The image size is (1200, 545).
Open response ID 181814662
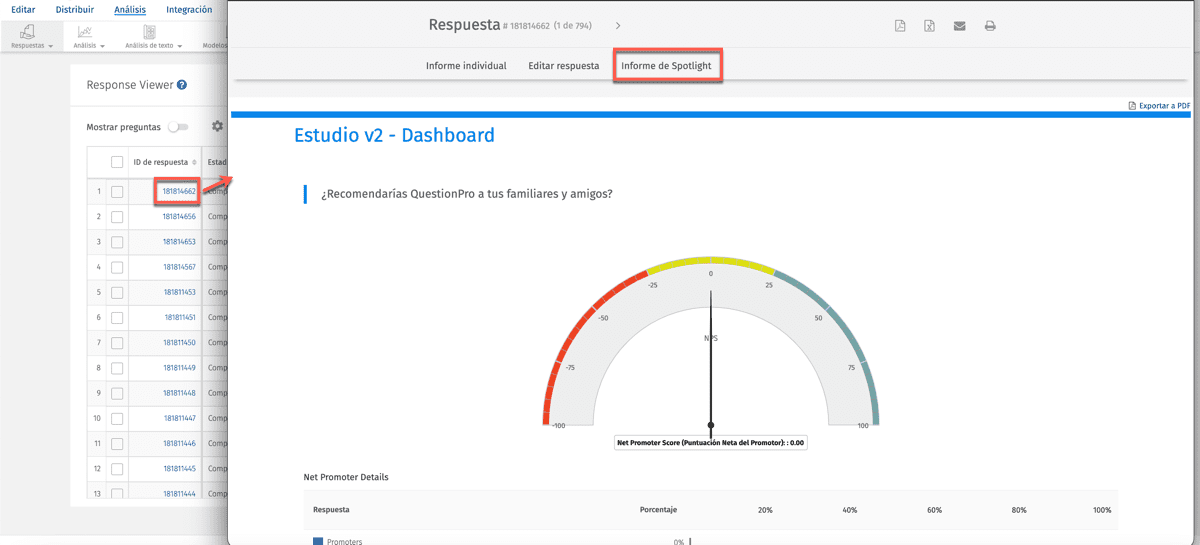(179, 191)
